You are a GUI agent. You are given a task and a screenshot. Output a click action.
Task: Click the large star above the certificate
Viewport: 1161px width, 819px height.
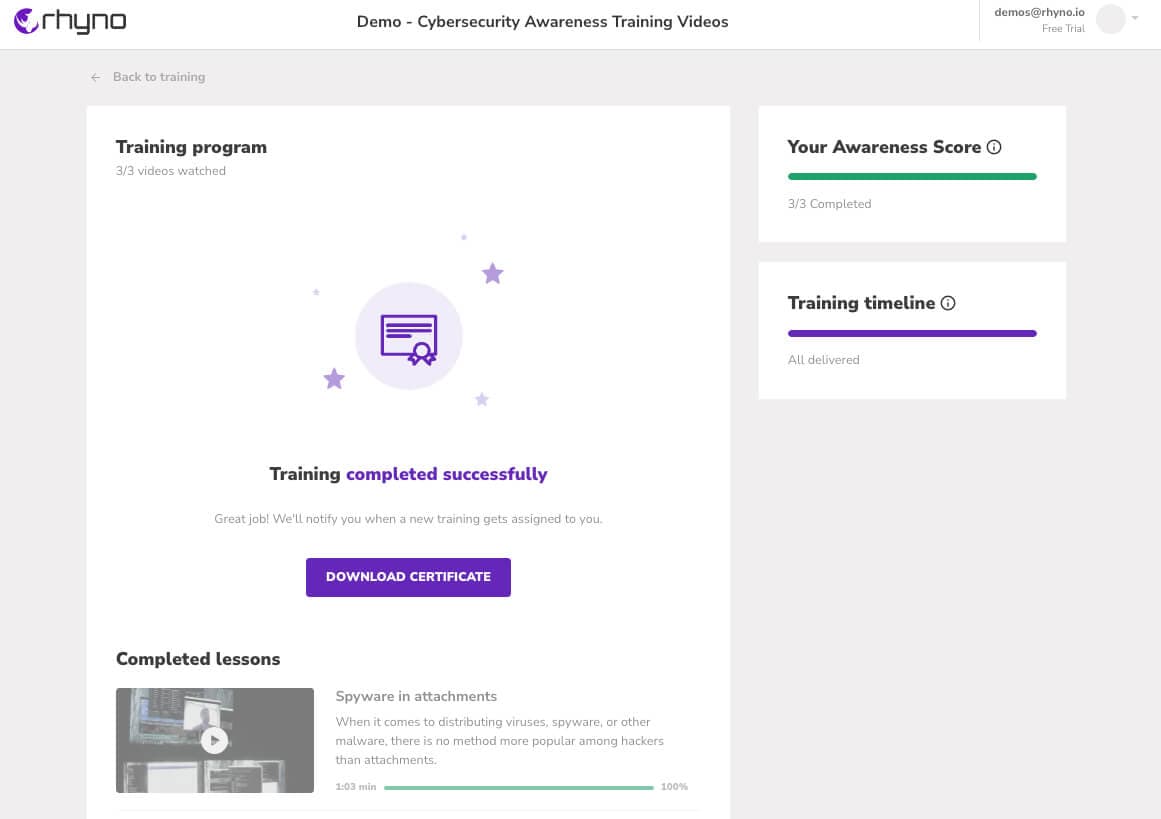click(x=492, y=273)
